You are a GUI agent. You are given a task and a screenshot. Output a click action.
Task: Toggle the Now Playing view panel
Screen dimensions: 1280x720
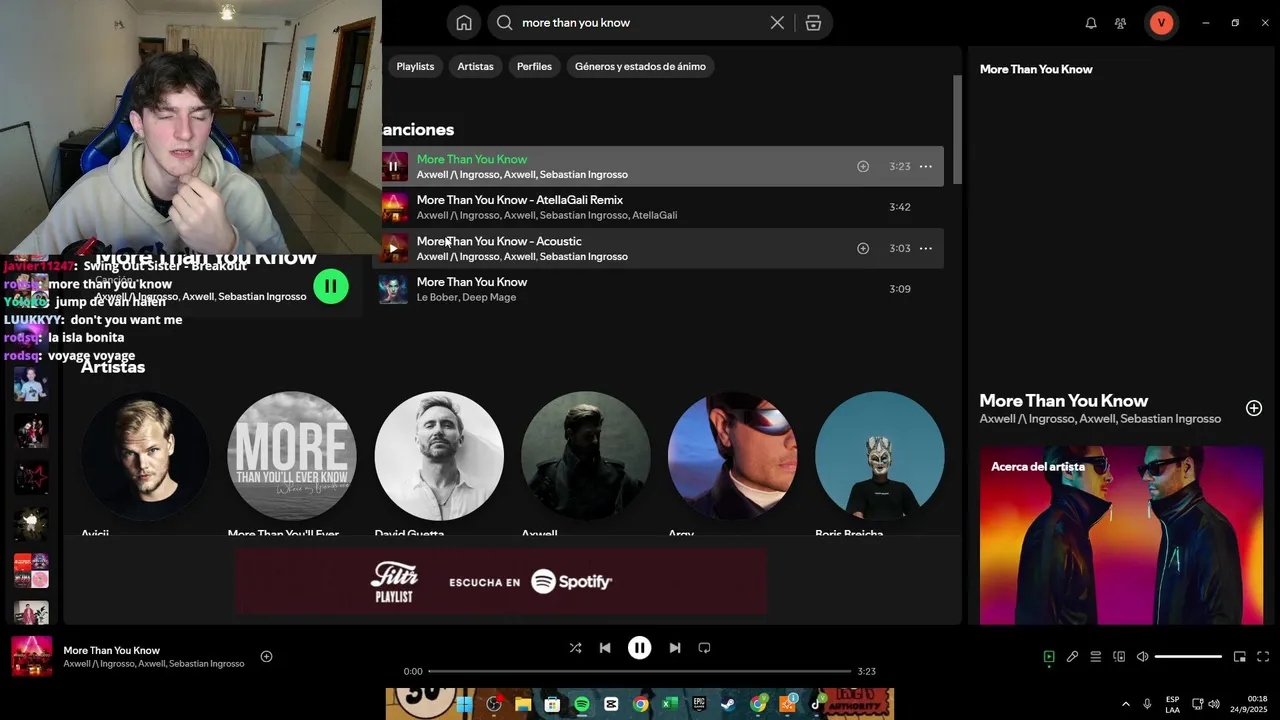tap(1049, 657)
